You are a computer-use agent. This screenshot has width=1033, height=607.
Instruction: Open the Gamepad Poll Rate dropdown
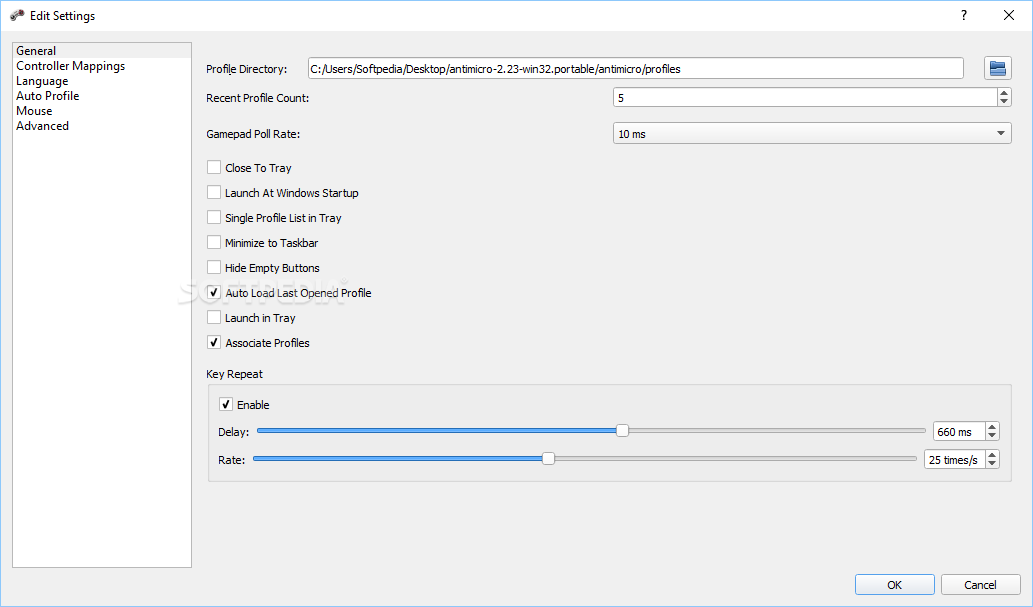coord(811,134)
